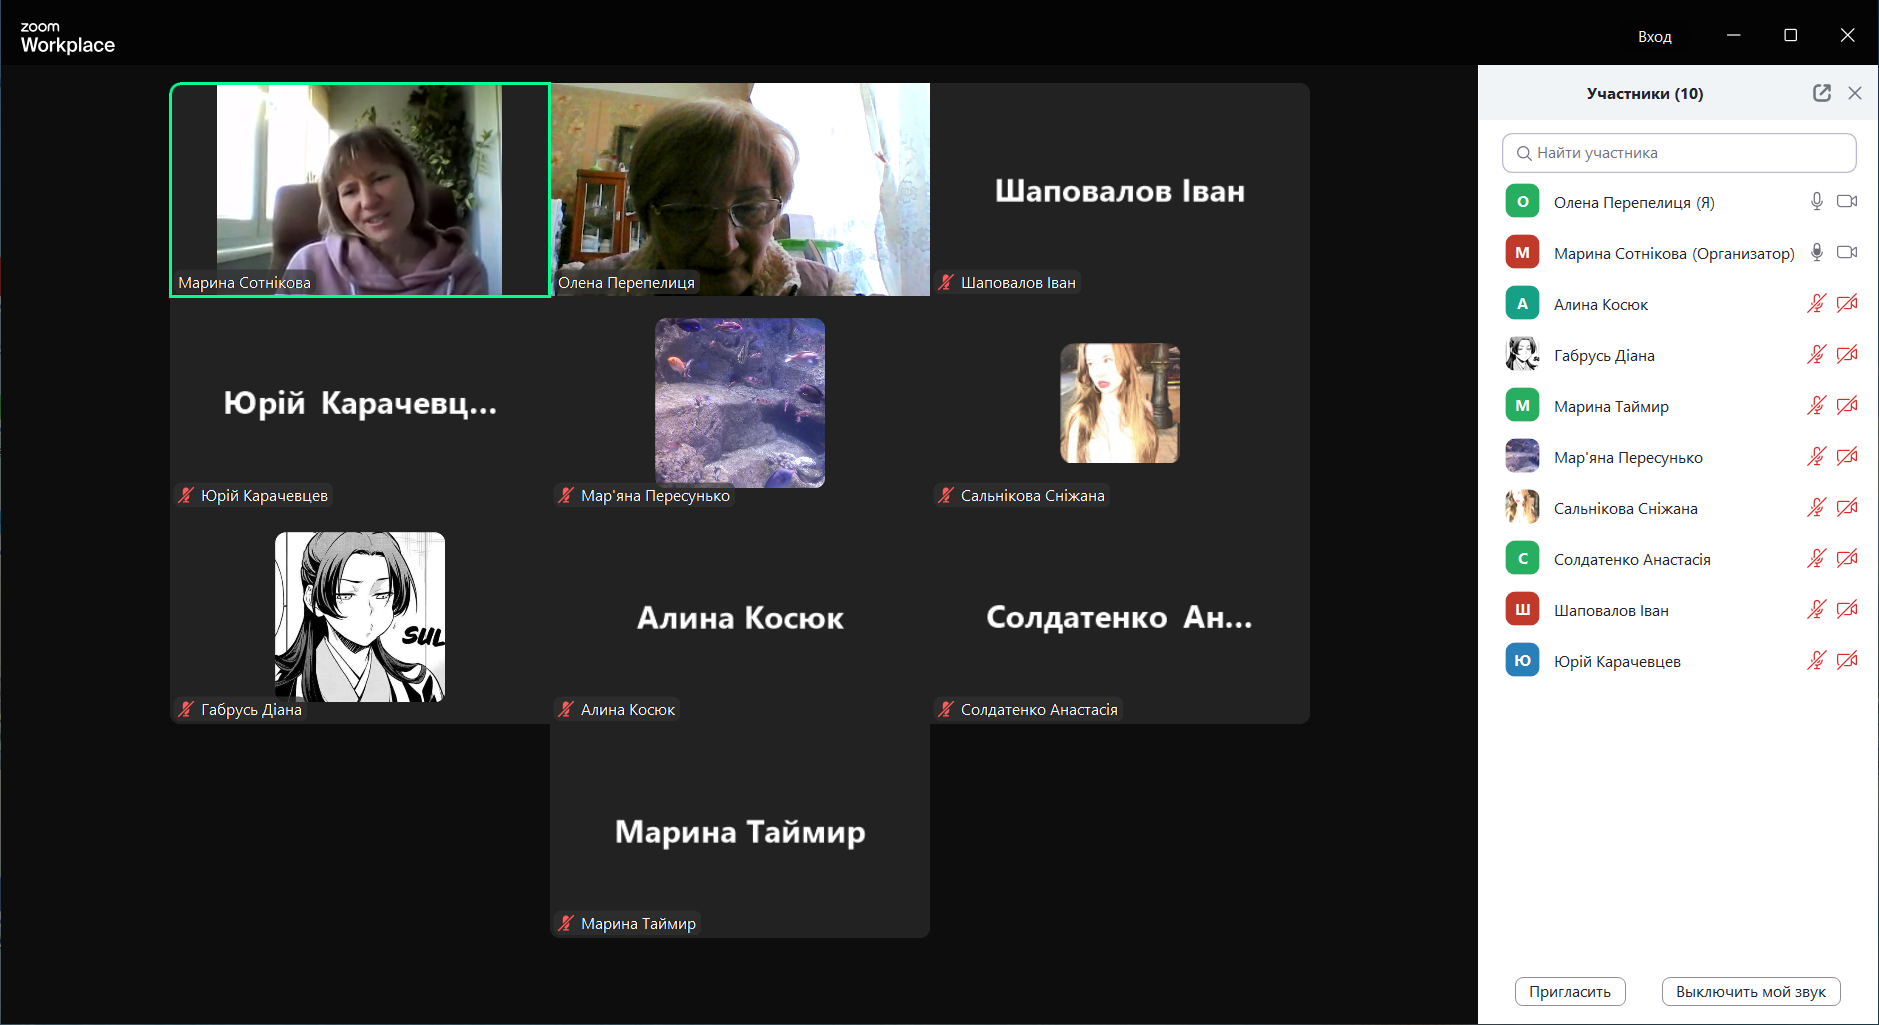Click Солдатенко Ан... video tile

[1120, 617]
